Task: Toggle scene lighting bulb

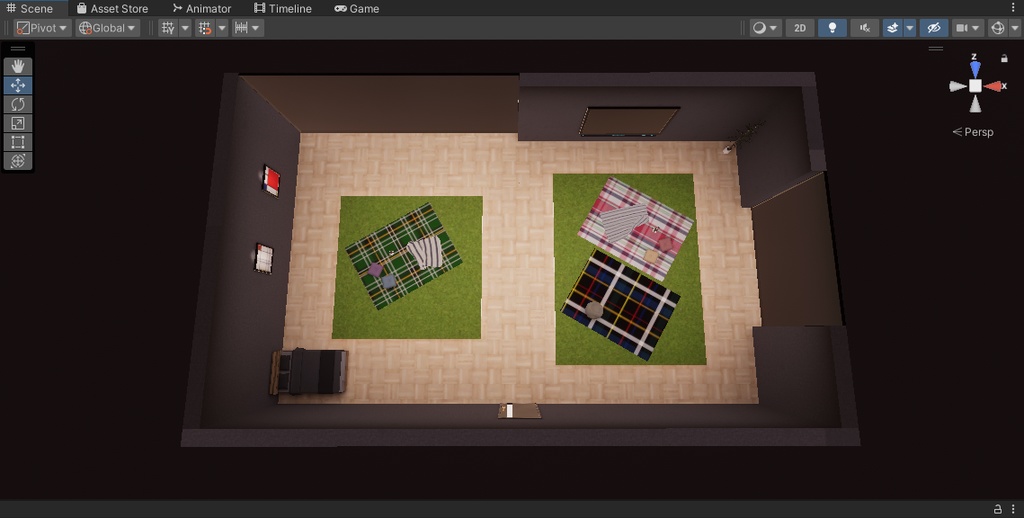Action: point(832,28)
